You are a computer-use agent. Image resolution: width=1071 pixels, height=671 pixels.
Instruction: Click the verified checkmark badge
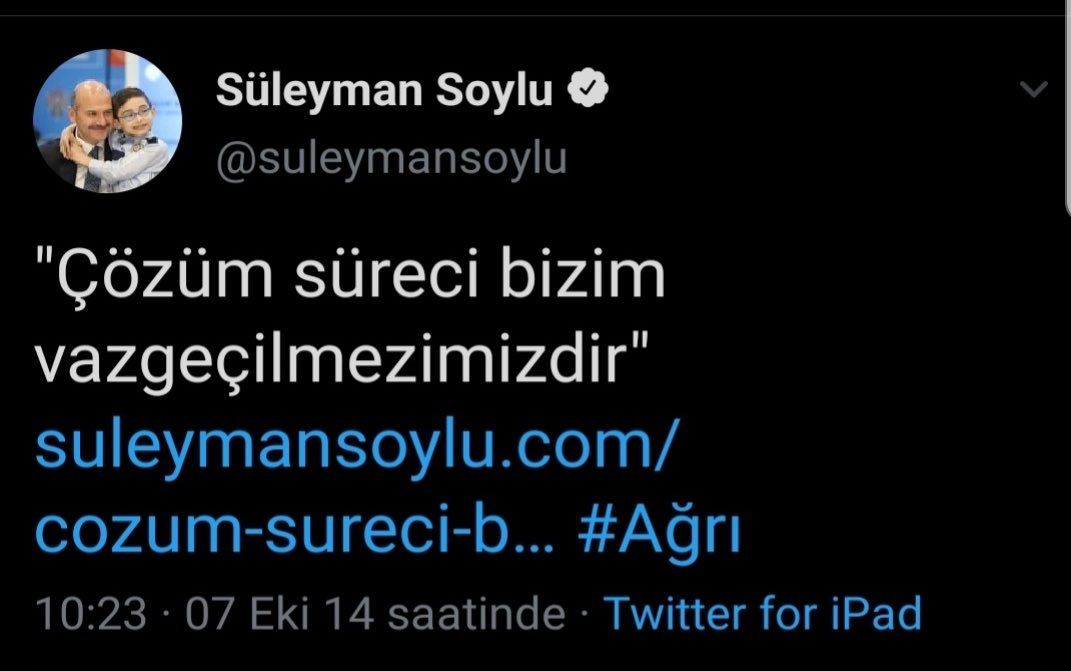[x=588, y=89]
